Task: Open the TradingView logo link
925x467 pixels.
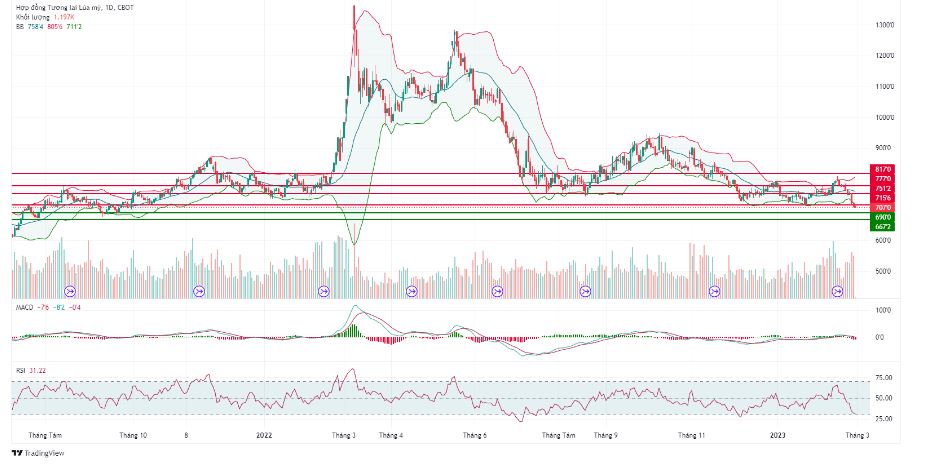Action: pyautogui.click(x=38, y=453)
